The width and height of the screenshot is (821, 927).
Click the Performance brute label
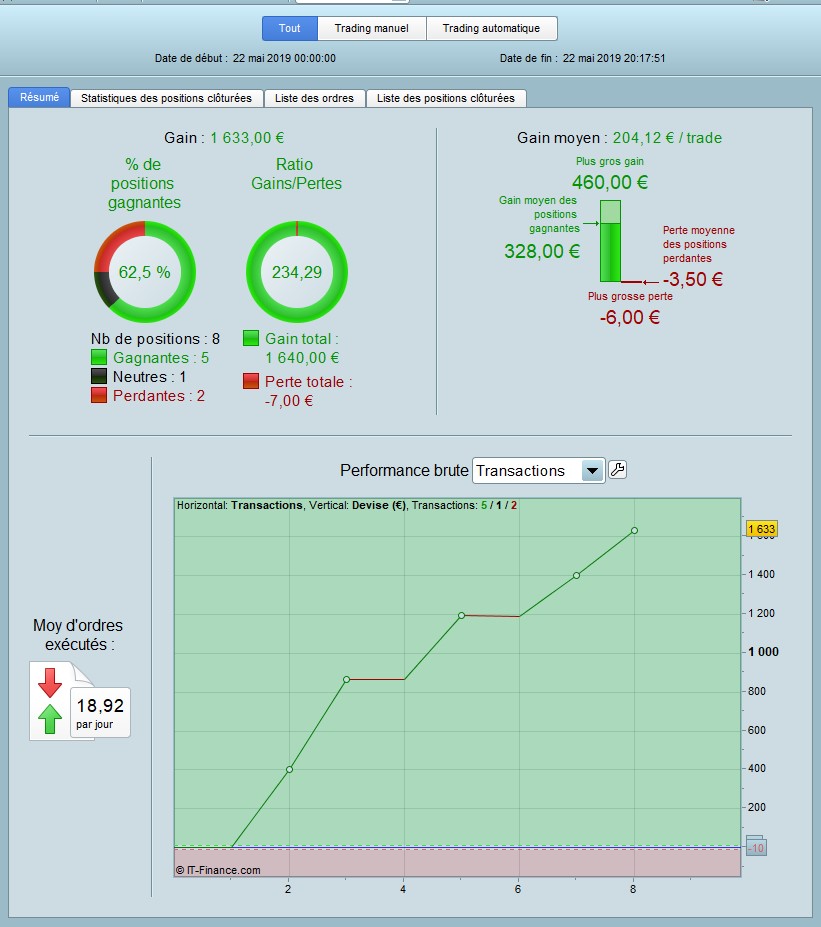[404, 471]
